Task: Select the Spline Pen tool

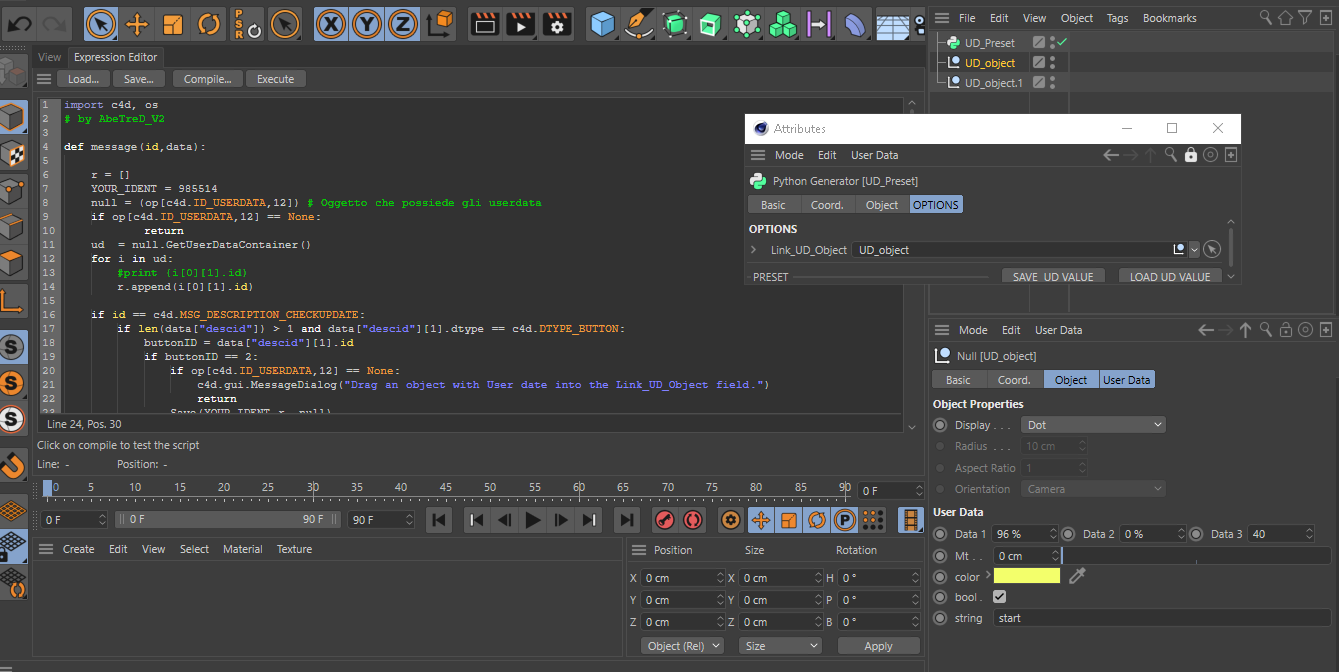Action: 639,23
